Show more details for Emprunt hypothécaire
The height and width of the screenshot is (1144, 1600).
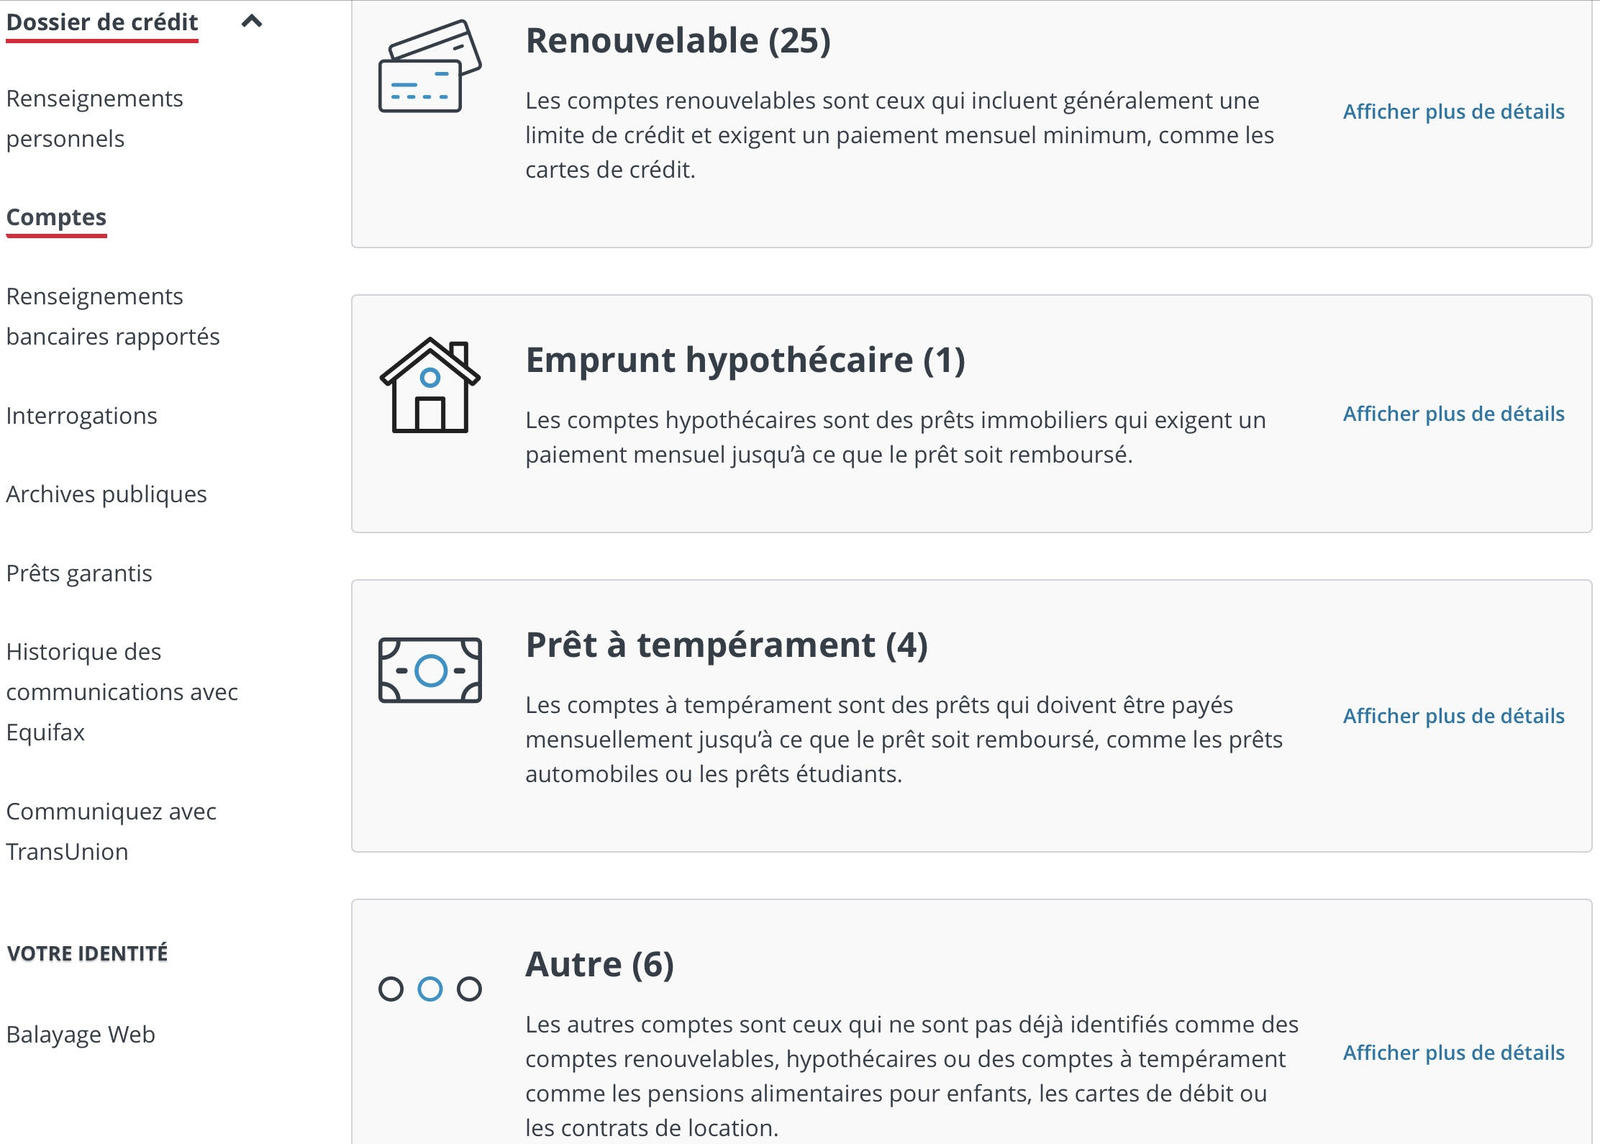point(1453,414)
